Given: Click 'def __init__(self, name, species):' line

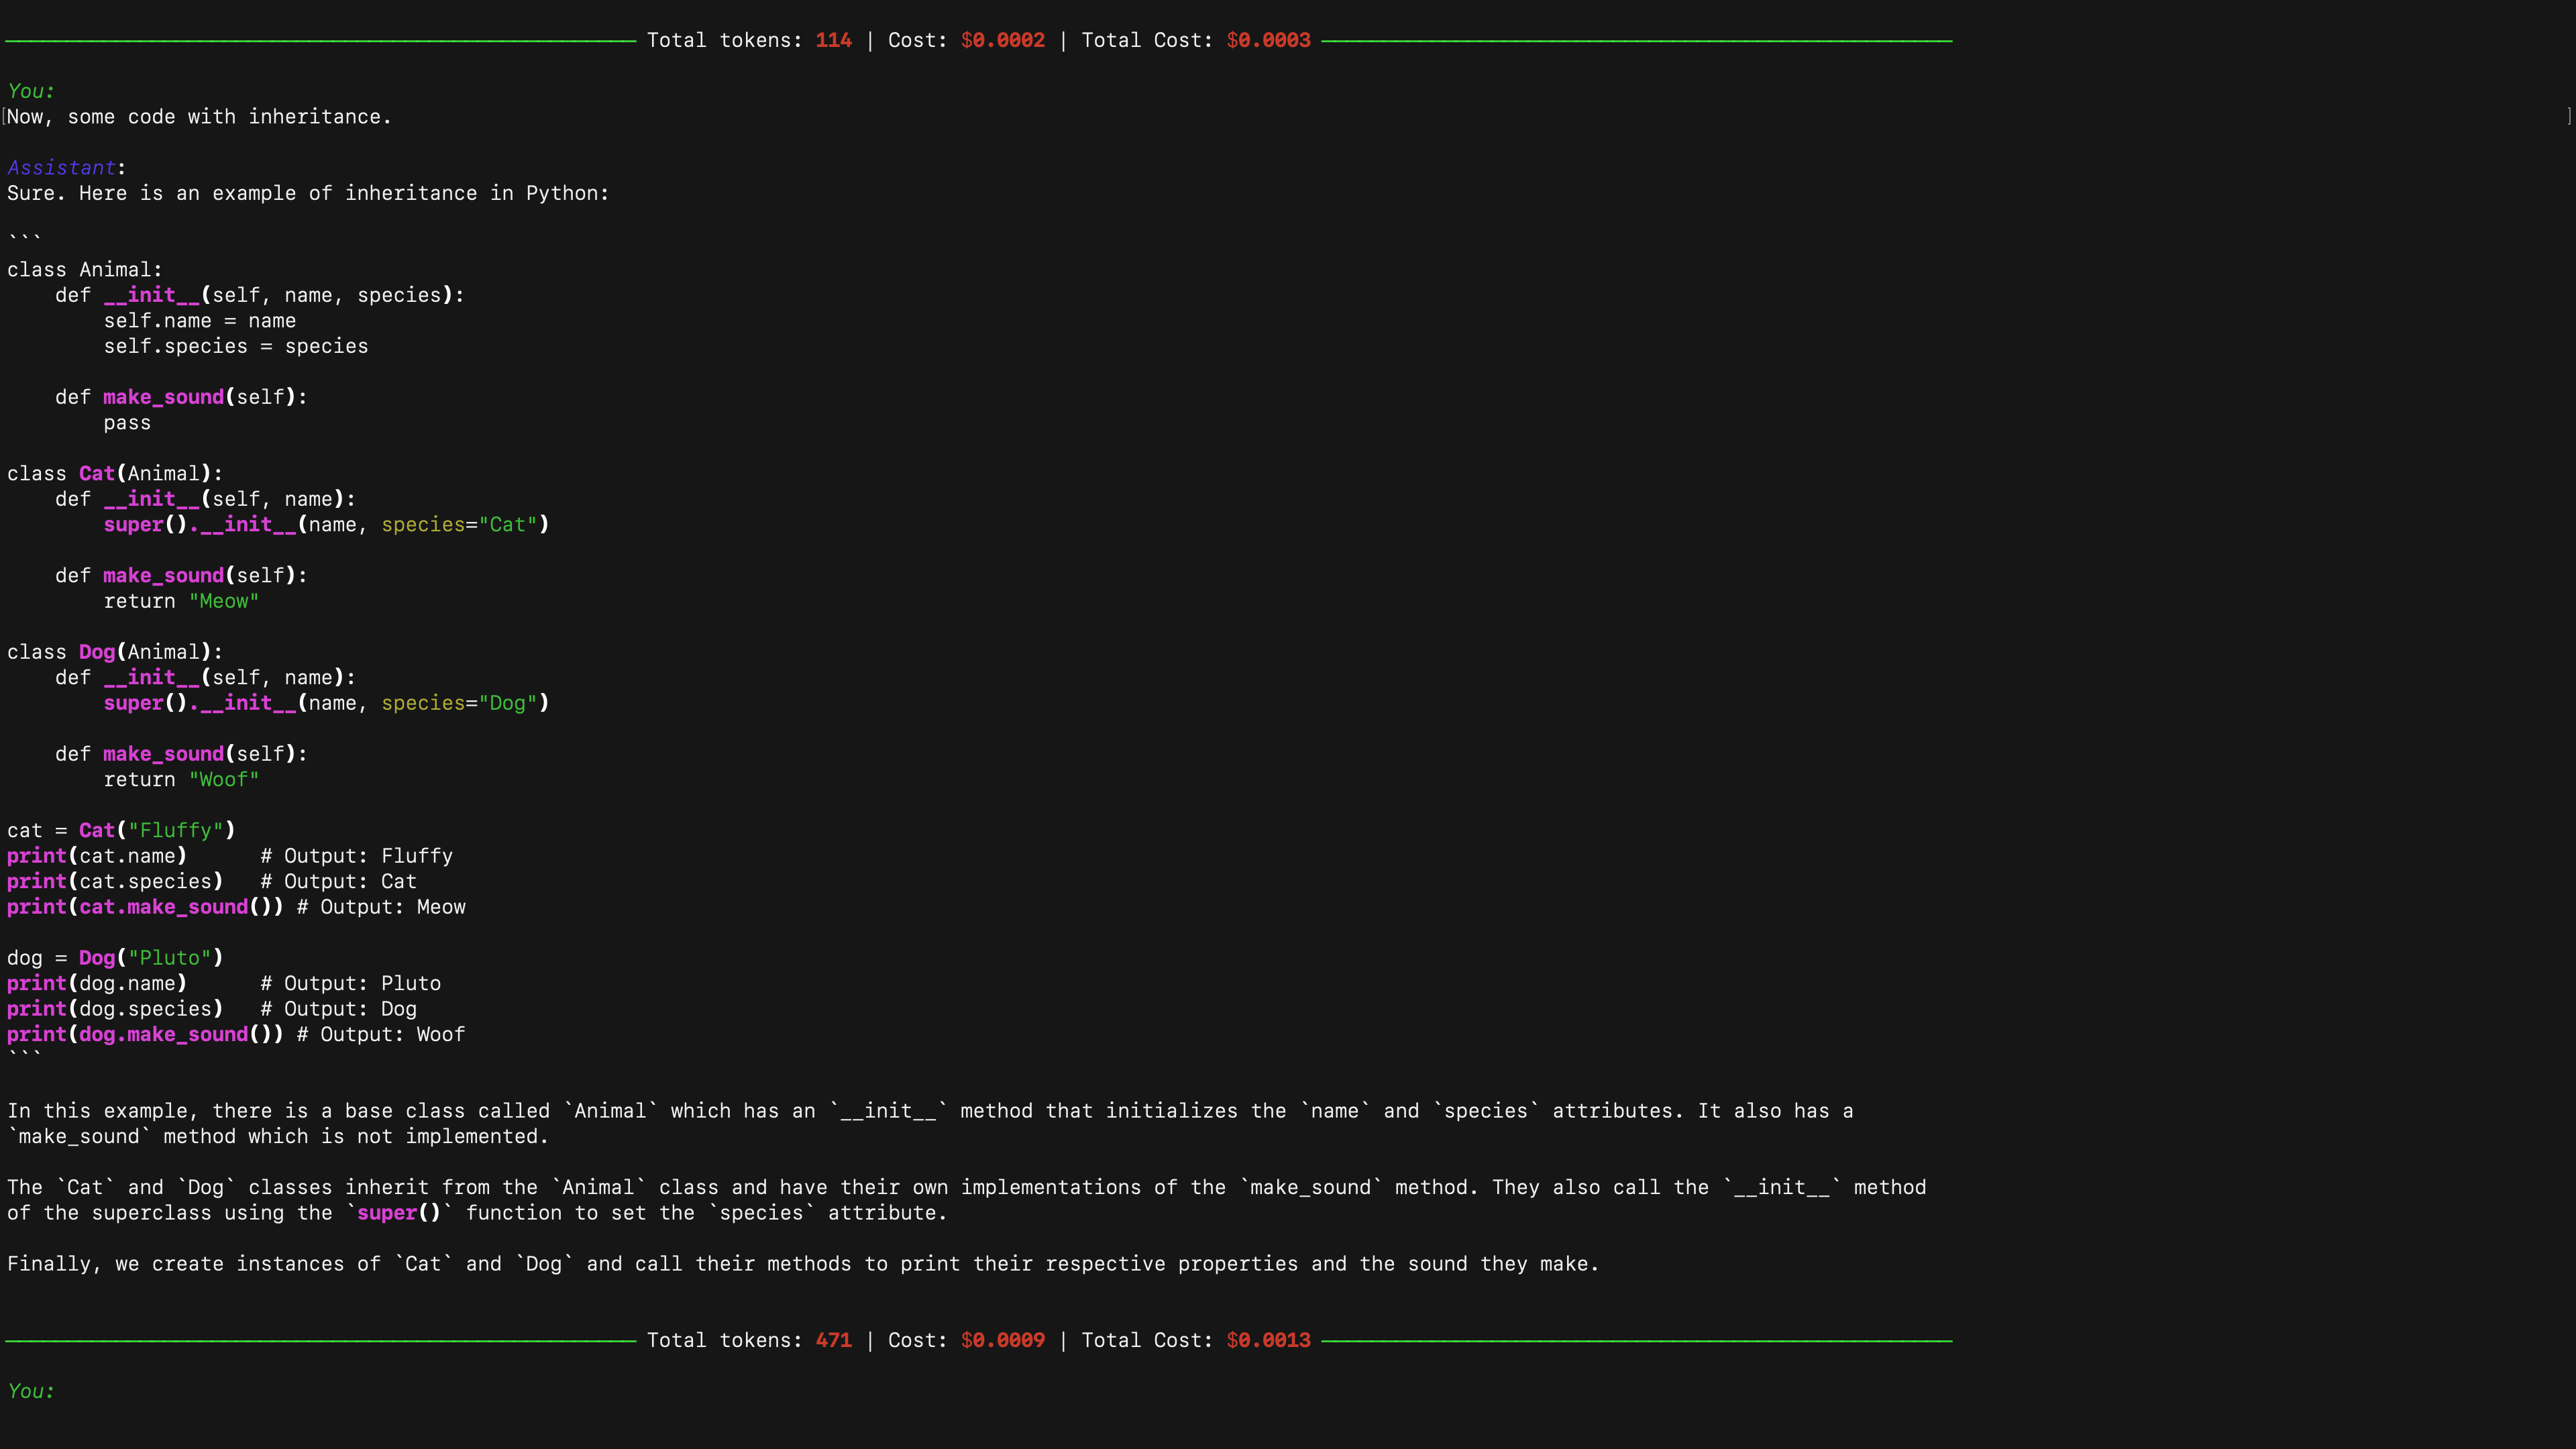Looking at the screenshot, I should click(x=260, y=295).
